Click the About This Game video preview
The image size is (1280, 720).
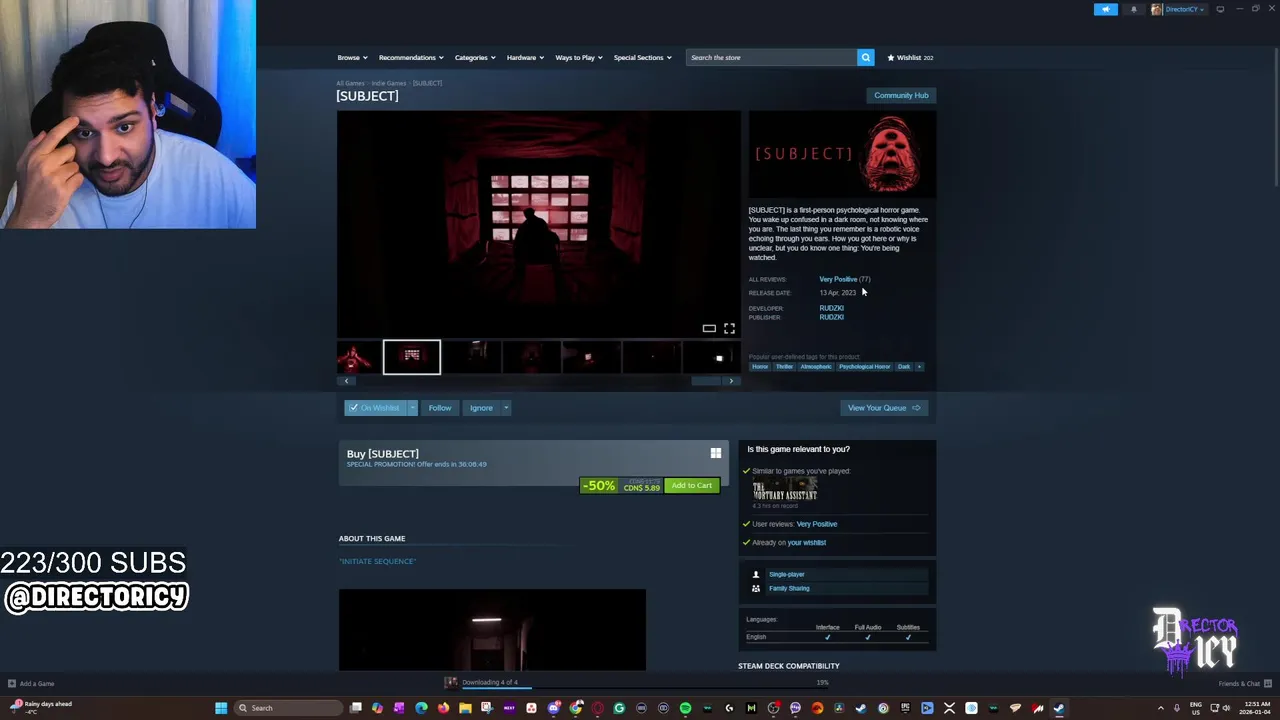(x=492, y=629)
